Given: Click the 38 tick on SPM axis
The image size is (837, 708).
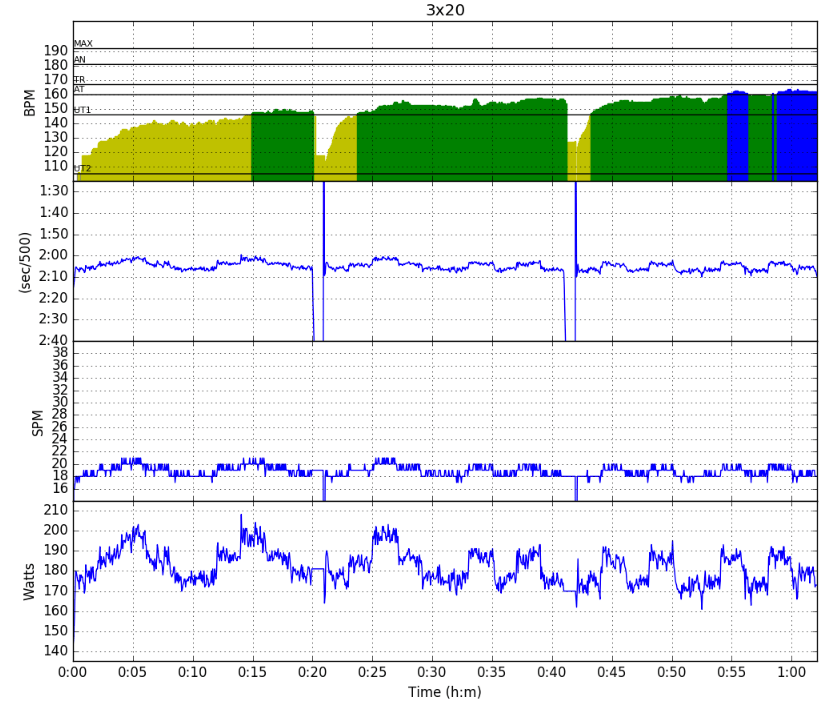Looking at the screenshot, I should click(59, 353).
